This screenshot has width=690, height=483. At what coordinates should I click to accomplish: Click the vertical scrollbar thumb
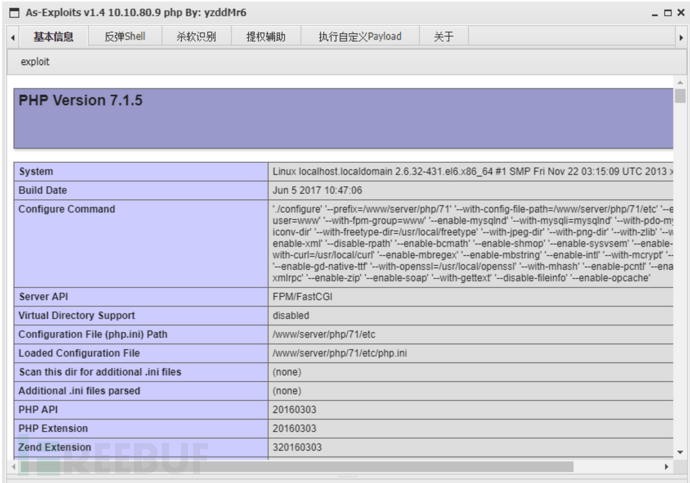tap(680, 95)
